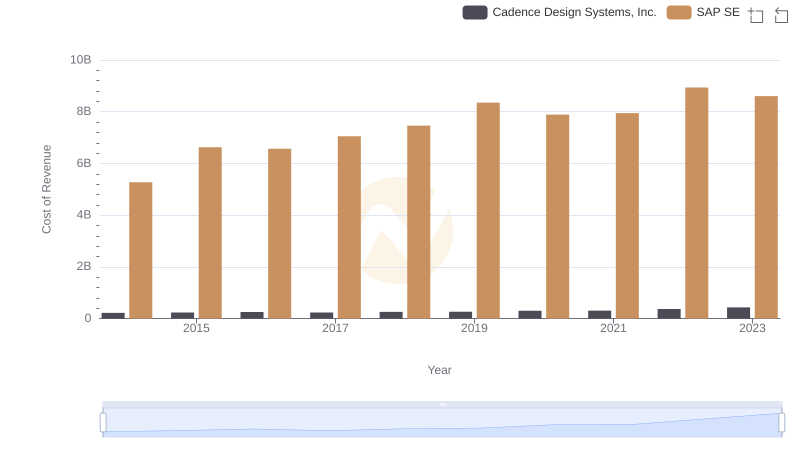Click the Cadence bar for 2015
This screenshot has width=800, height=461.
tap(183, 316)
